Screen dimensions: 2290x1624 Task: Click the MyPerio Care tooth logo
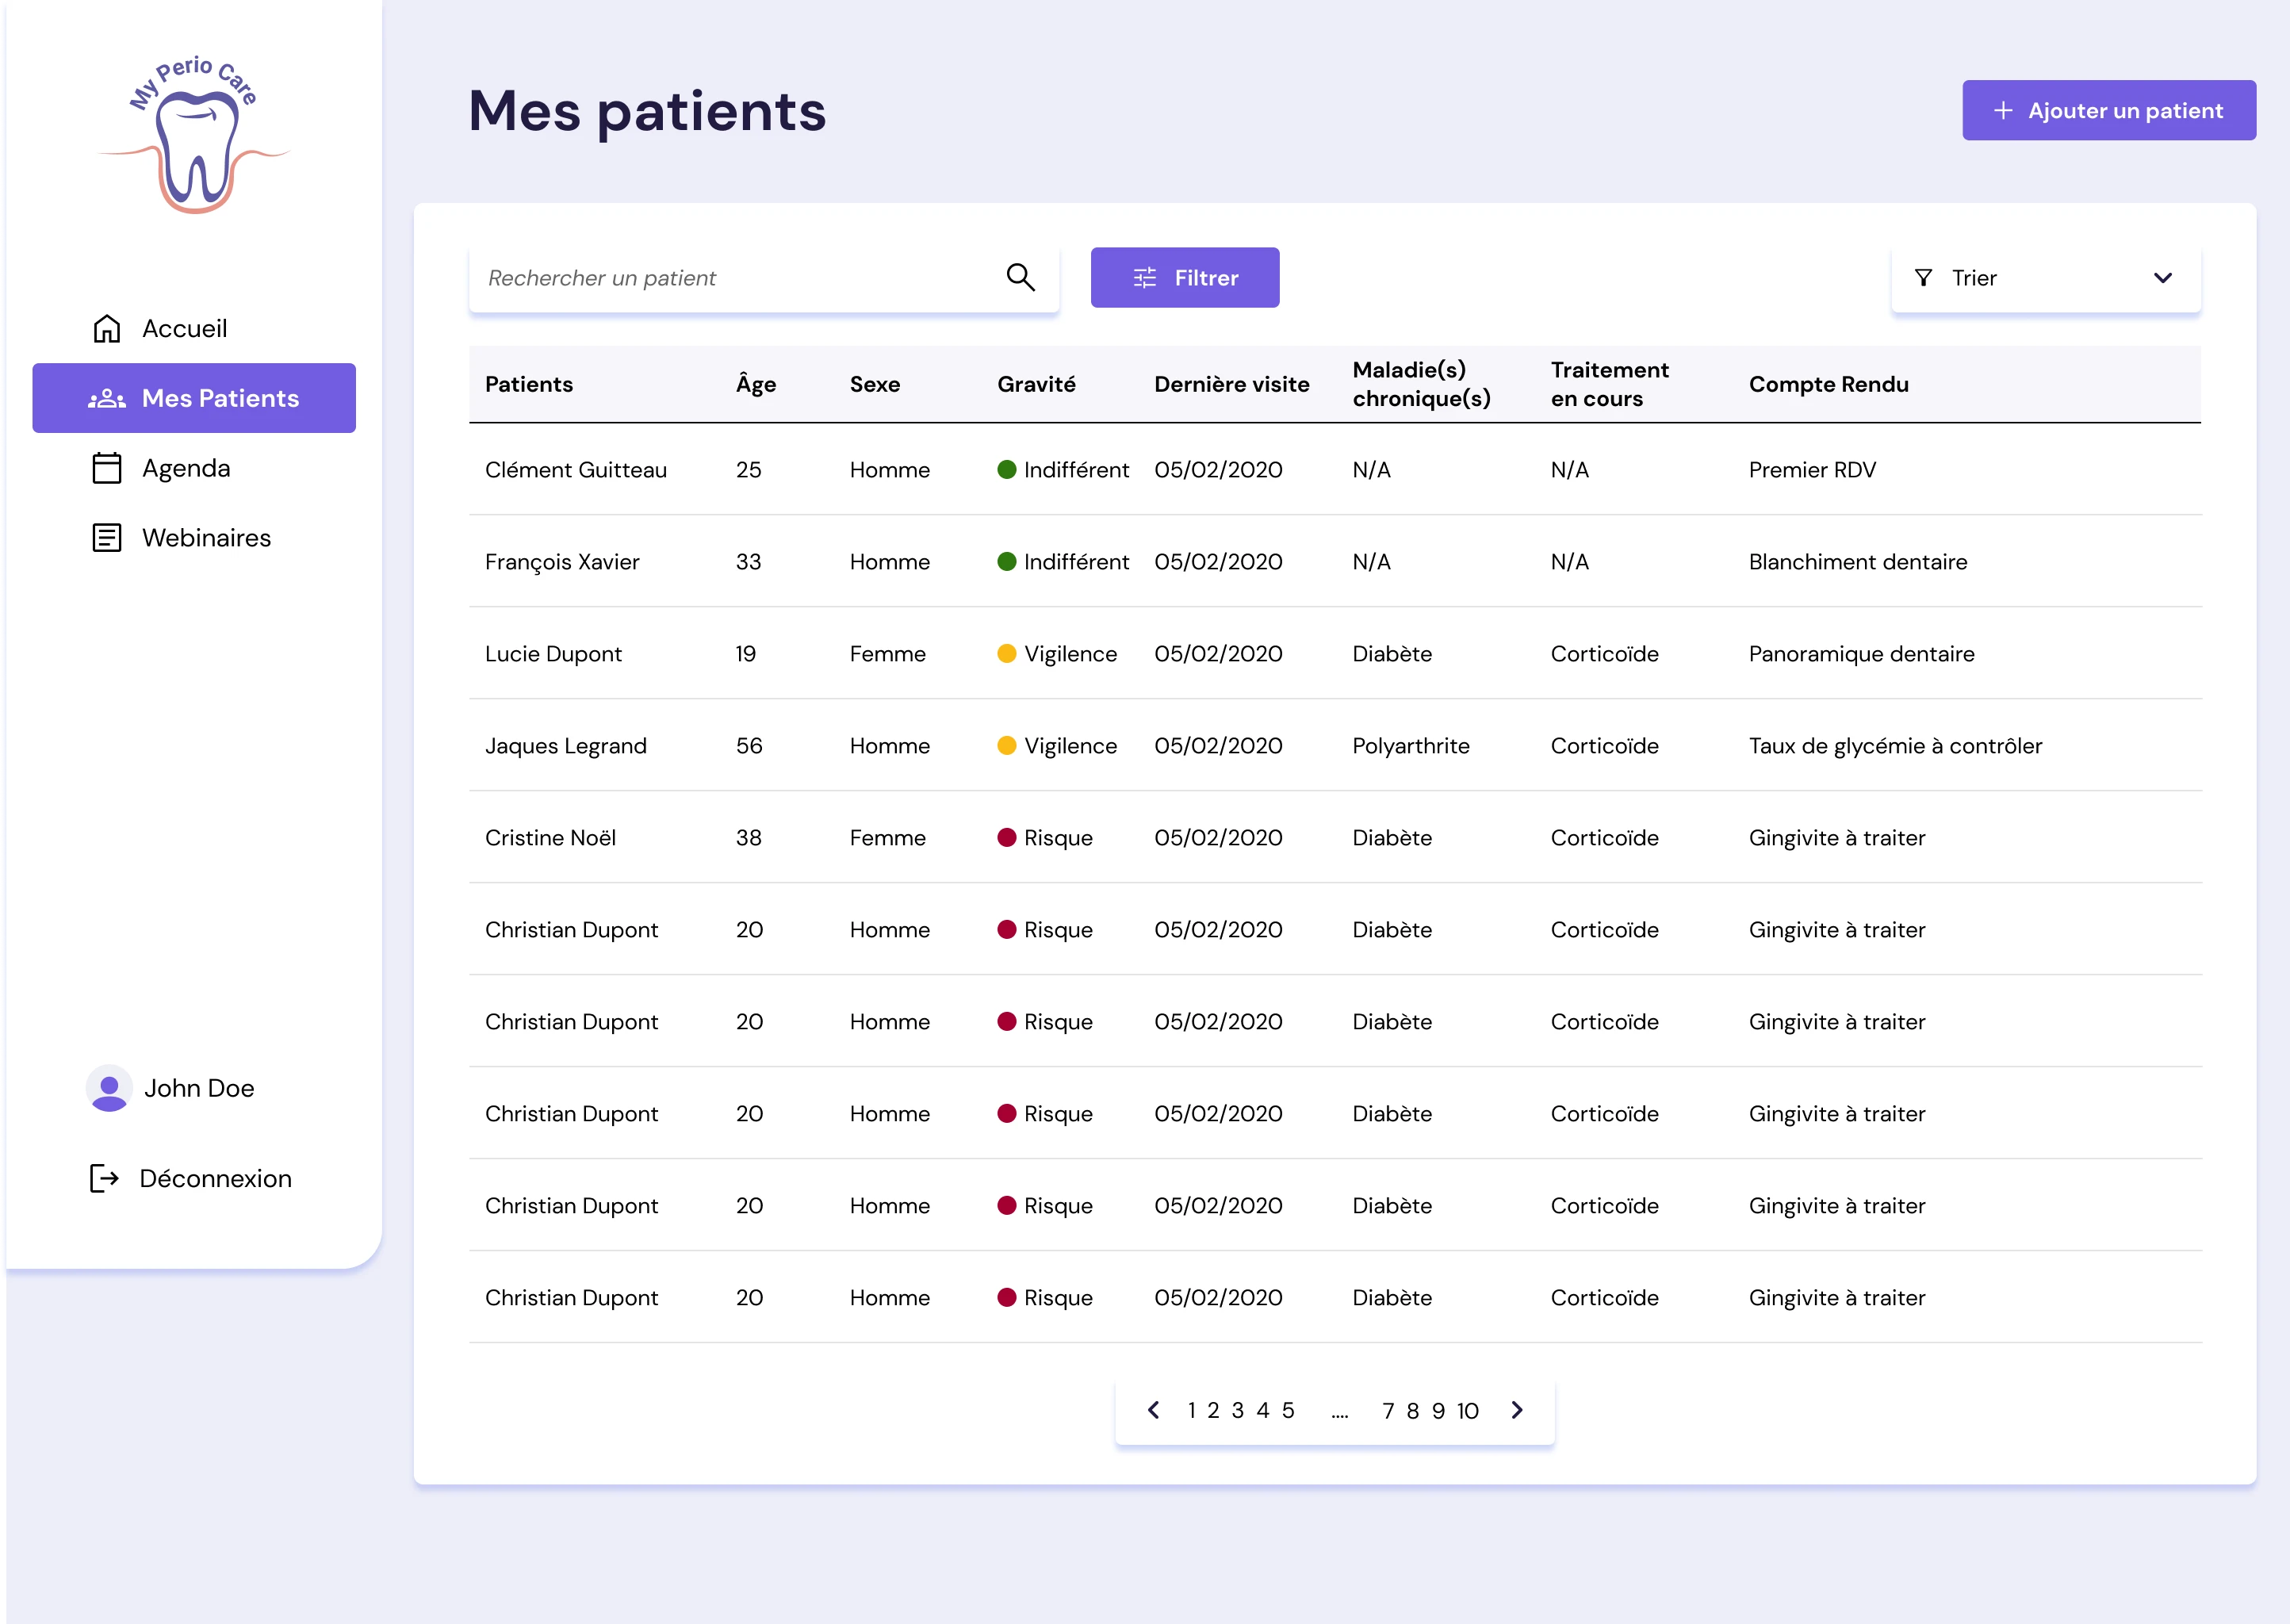tap(194, 134)
